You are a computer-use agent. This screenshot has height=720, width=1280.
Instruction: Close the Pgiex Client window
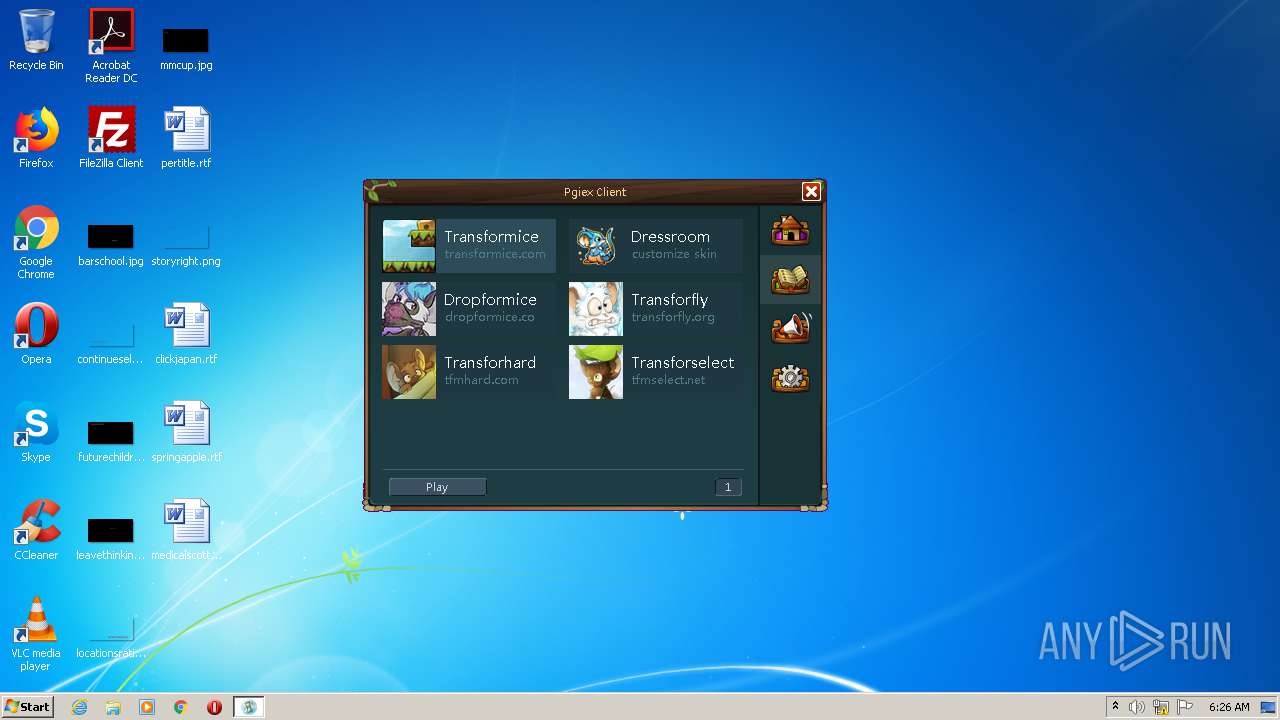(811, 192)
